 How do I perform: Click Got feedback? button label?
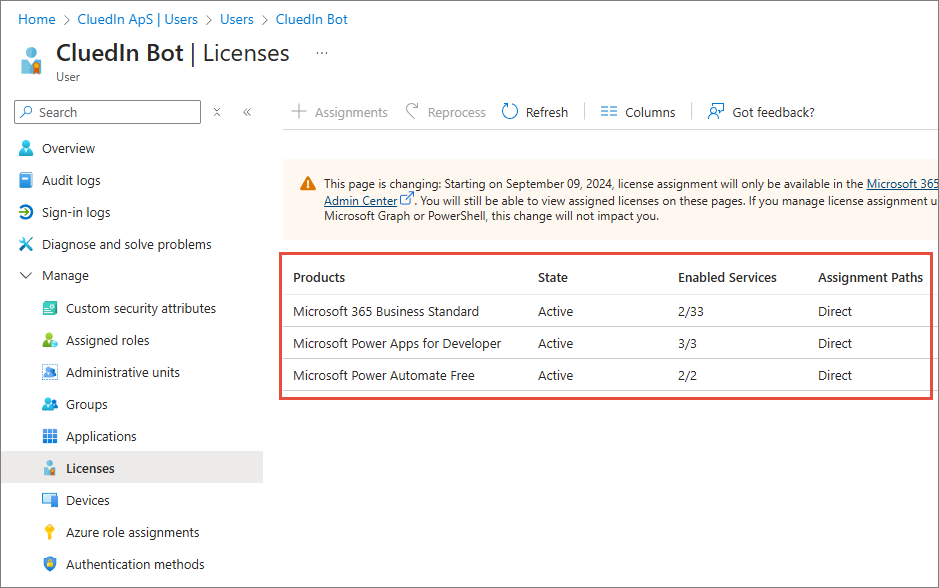click(x=773, y=112)
